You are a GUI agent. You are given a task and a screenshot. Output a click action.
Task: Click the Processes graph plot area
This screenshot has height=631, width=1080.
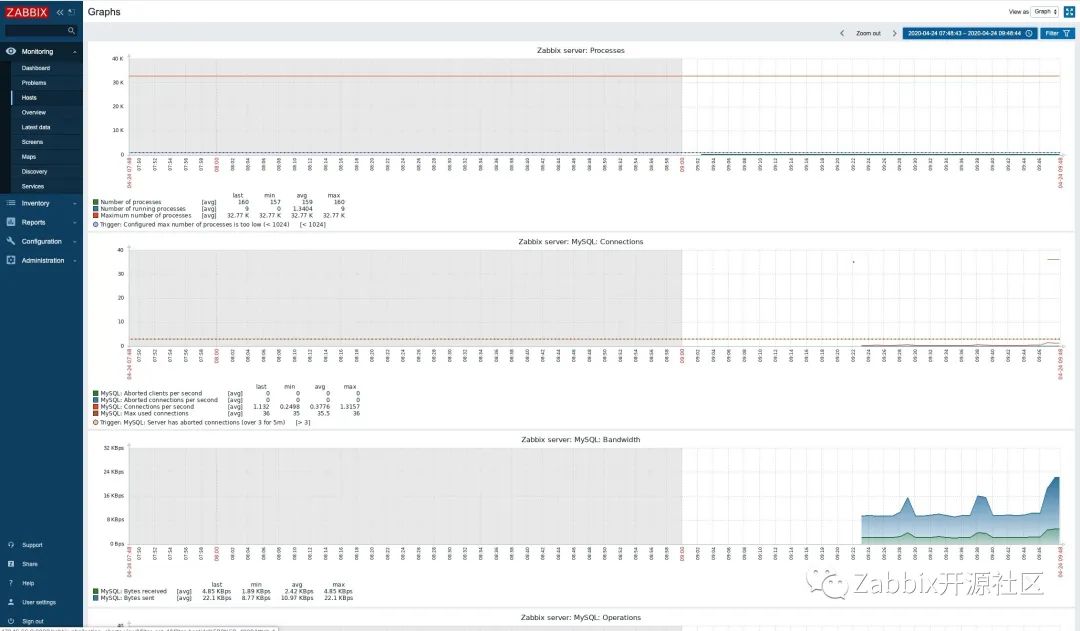point(594,106)
